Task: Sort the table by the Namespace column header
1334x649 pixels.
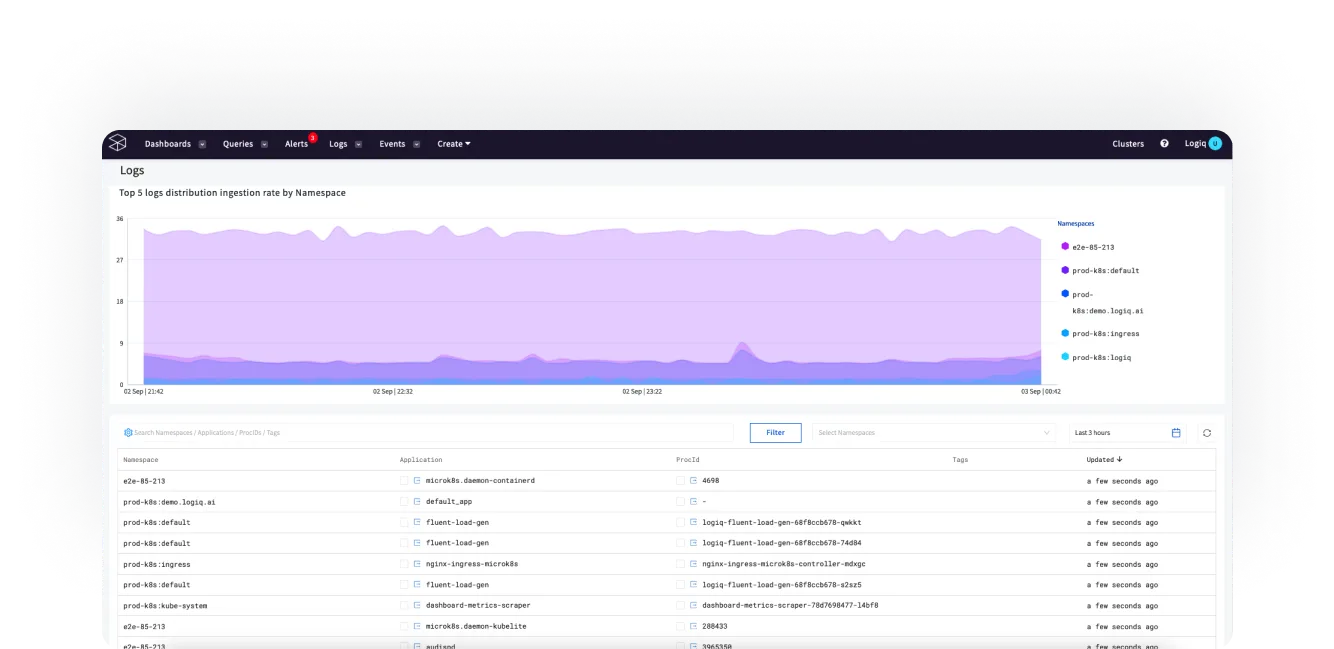Action: tap(141, 460)
